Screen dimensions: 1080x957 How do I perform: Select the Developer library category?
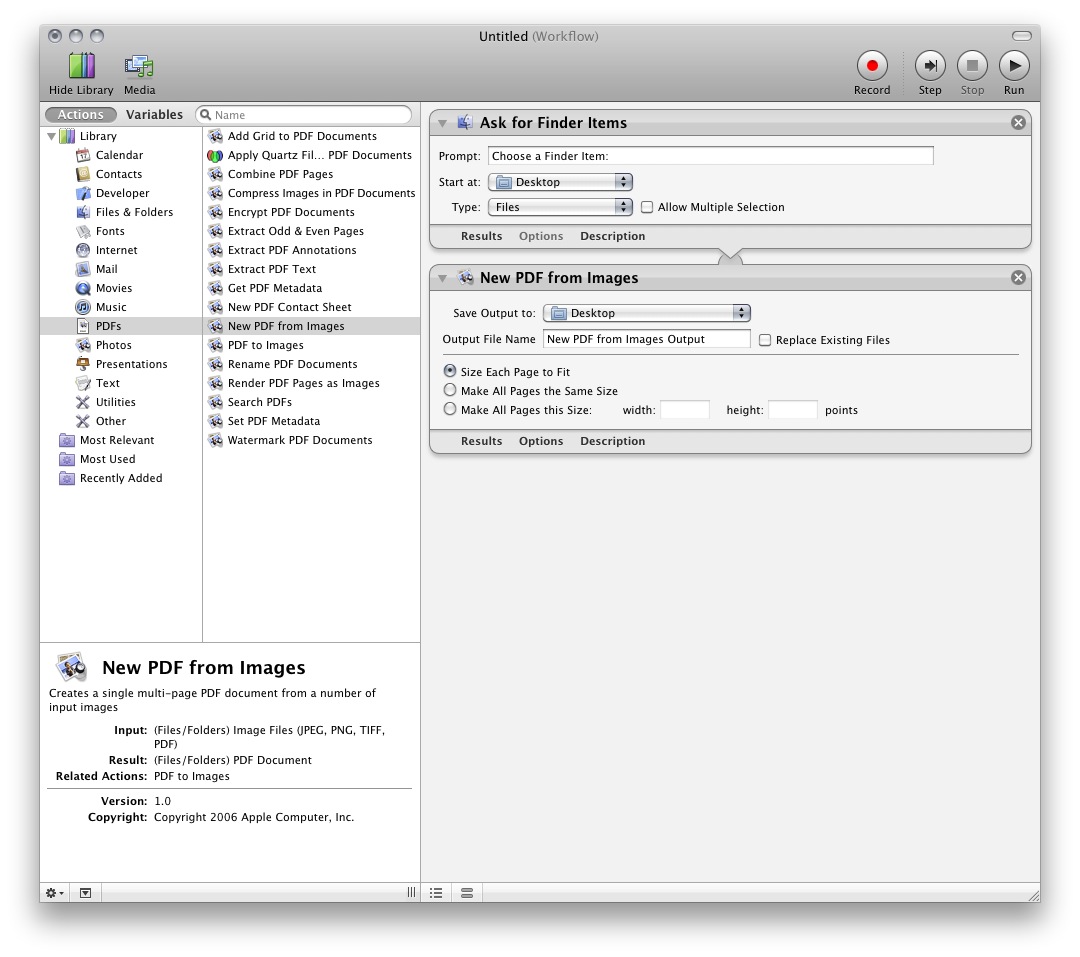pyautogui.click(x=120, y=193)
